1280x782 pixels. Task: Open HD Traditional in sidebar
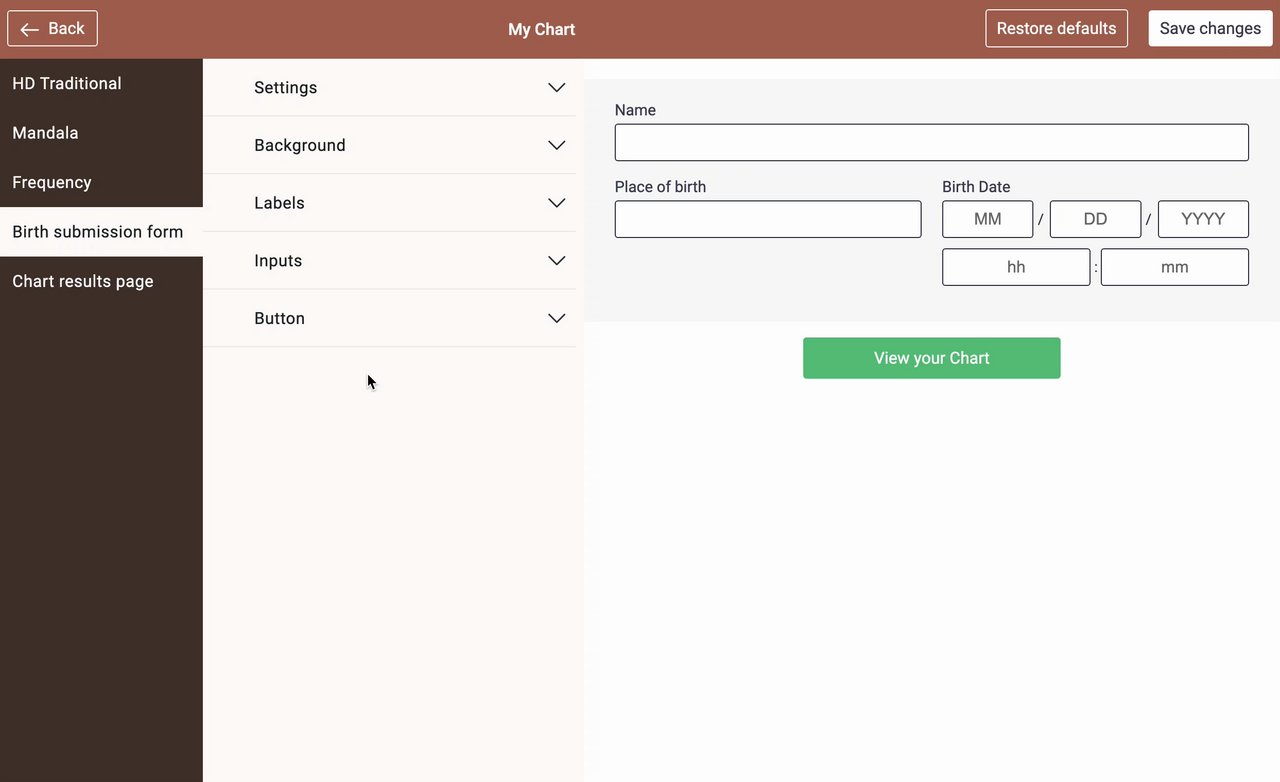[67, 84]
